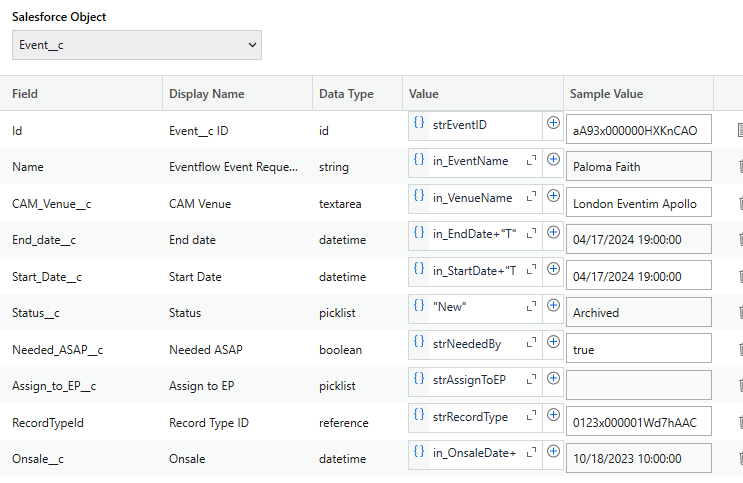This screenshot has height=483, width=743.
Task: Edit sample value Archived
Action: (x=639, y=312)
